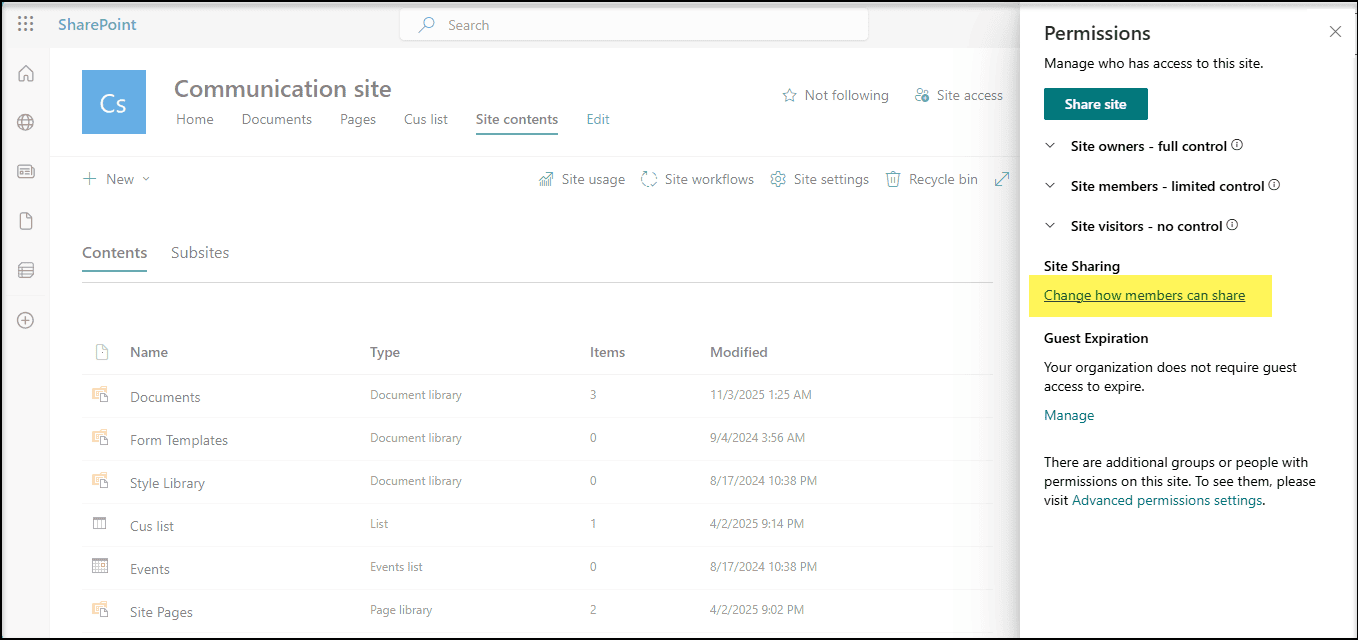Click the plus icon at sidebar bottom
Image resolution: width=1358 pixels, height=640 pixels.
(x=25, y=320)
